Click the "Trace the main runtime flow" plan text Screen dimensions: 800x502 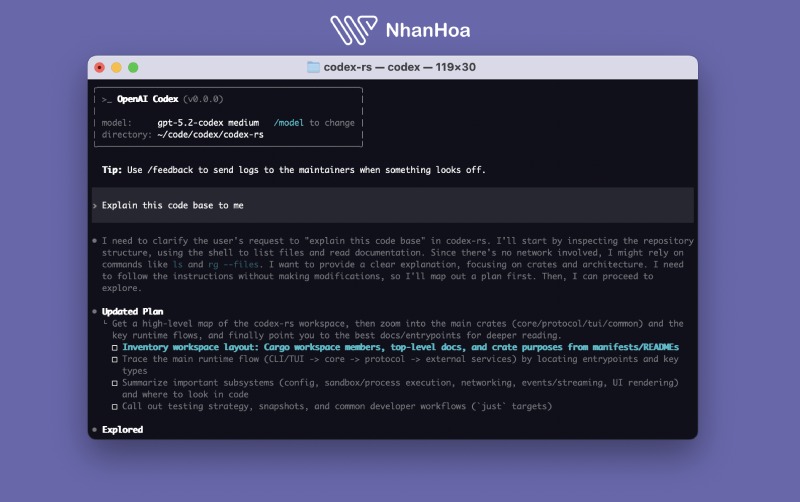[401, 365]
